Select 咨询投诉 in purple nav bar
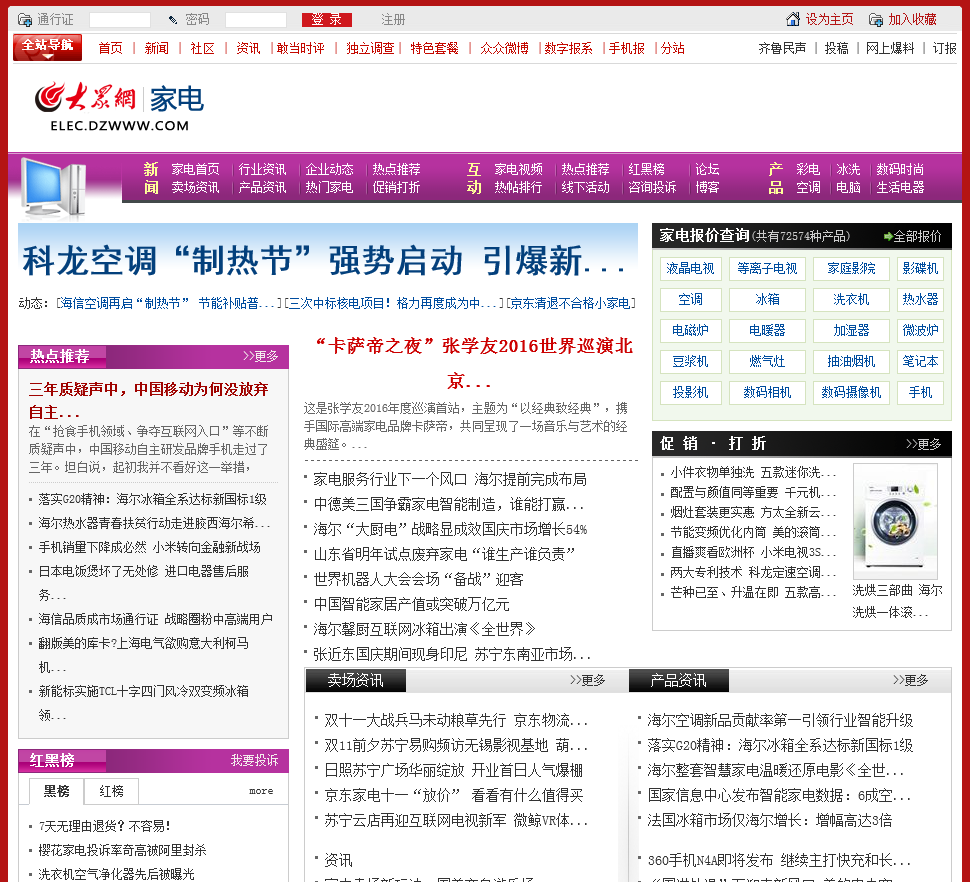970x882 pixels. 652,187
